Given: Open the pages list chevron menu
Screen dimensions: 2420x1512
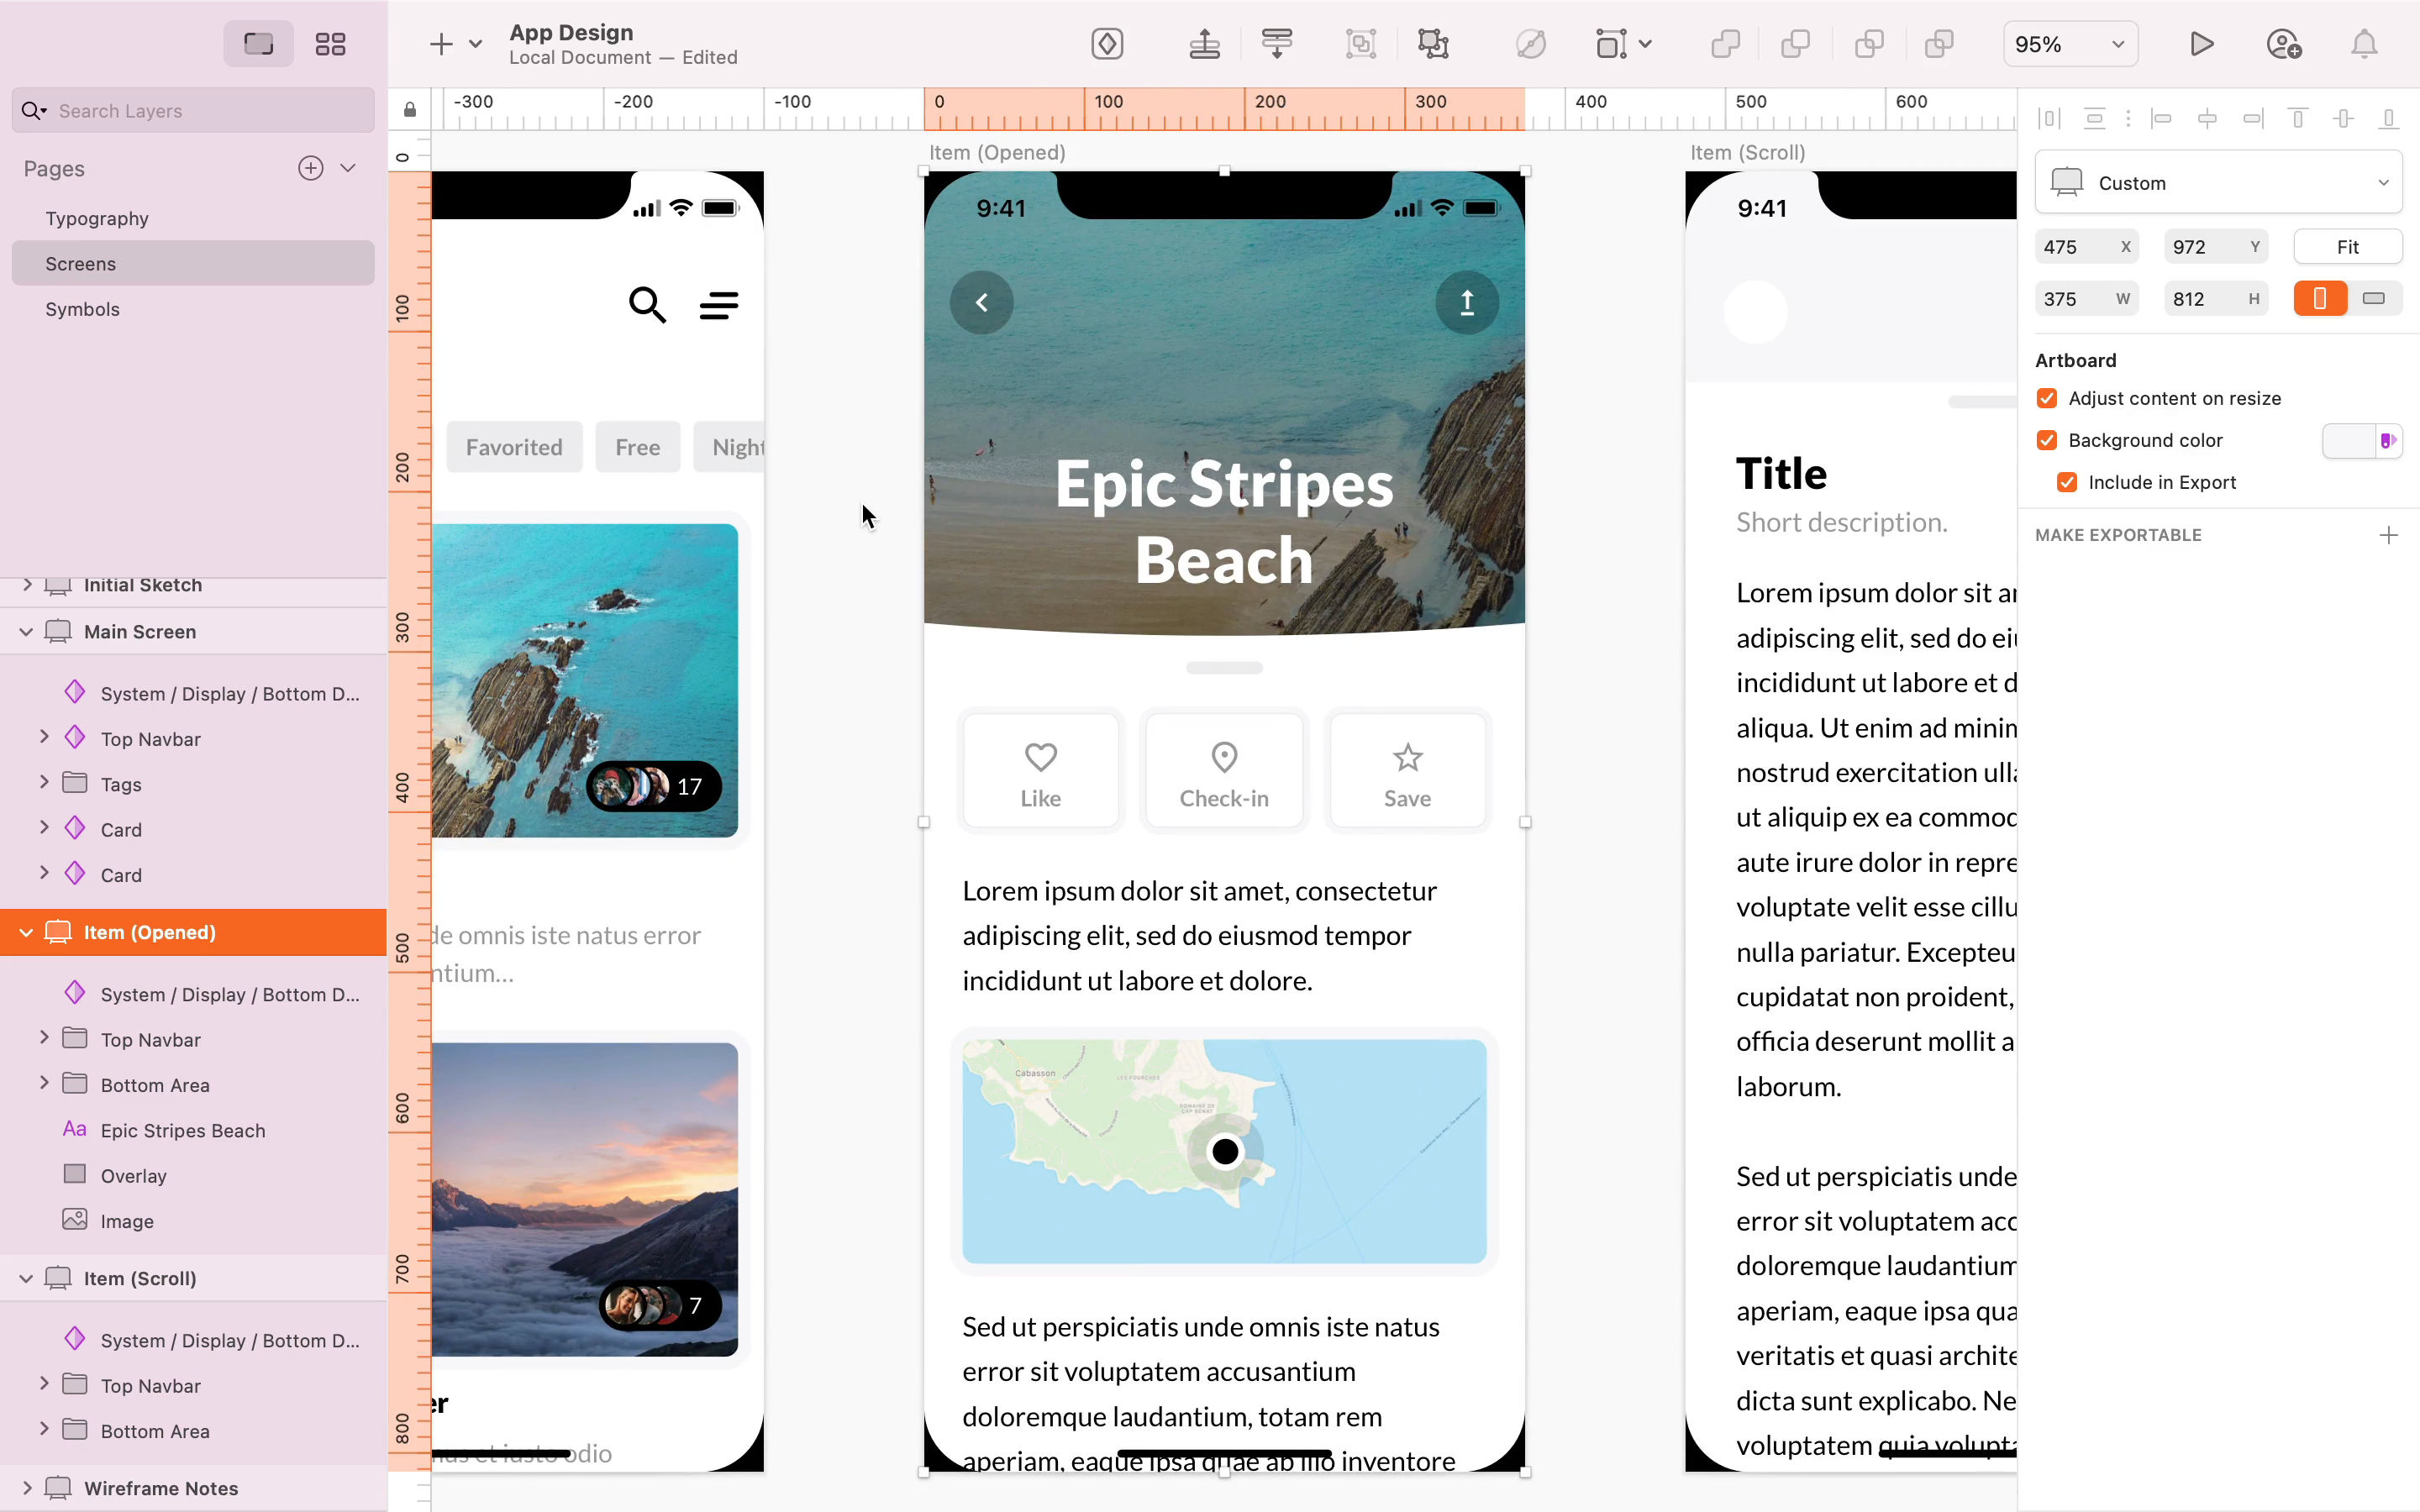Looking at the screenshot, I should pos(348,168).
